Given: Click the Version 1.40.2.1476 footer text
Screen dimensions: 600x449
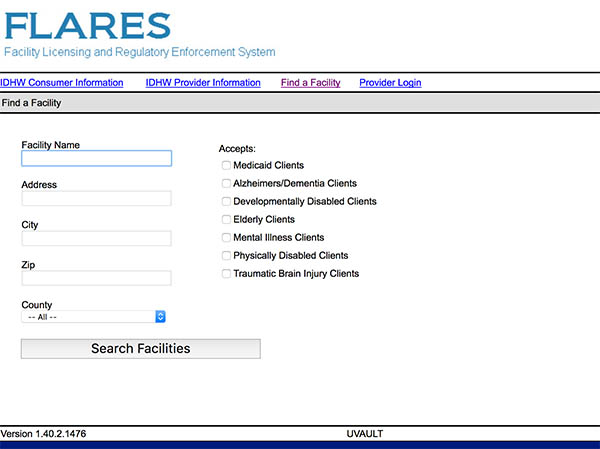Looking at the screenshot, I should pyautogui.click(x=43, y=434).
